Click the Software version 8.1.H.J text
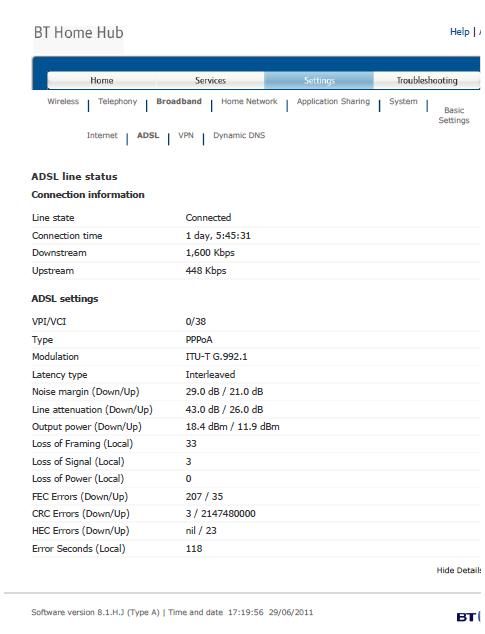The image size is (485, 634). click(x=95, y=612)
